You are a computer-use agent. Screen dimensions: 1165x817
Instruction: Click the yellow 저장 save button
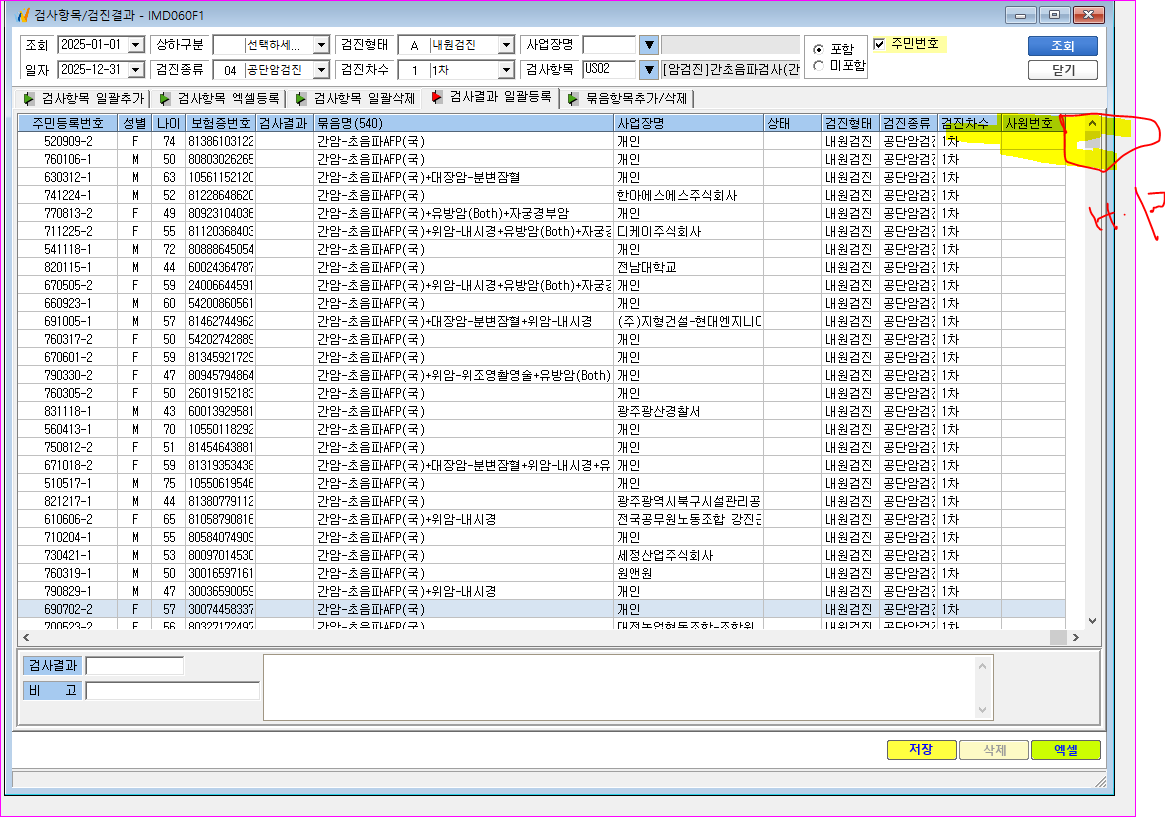(x=921, y=749)
